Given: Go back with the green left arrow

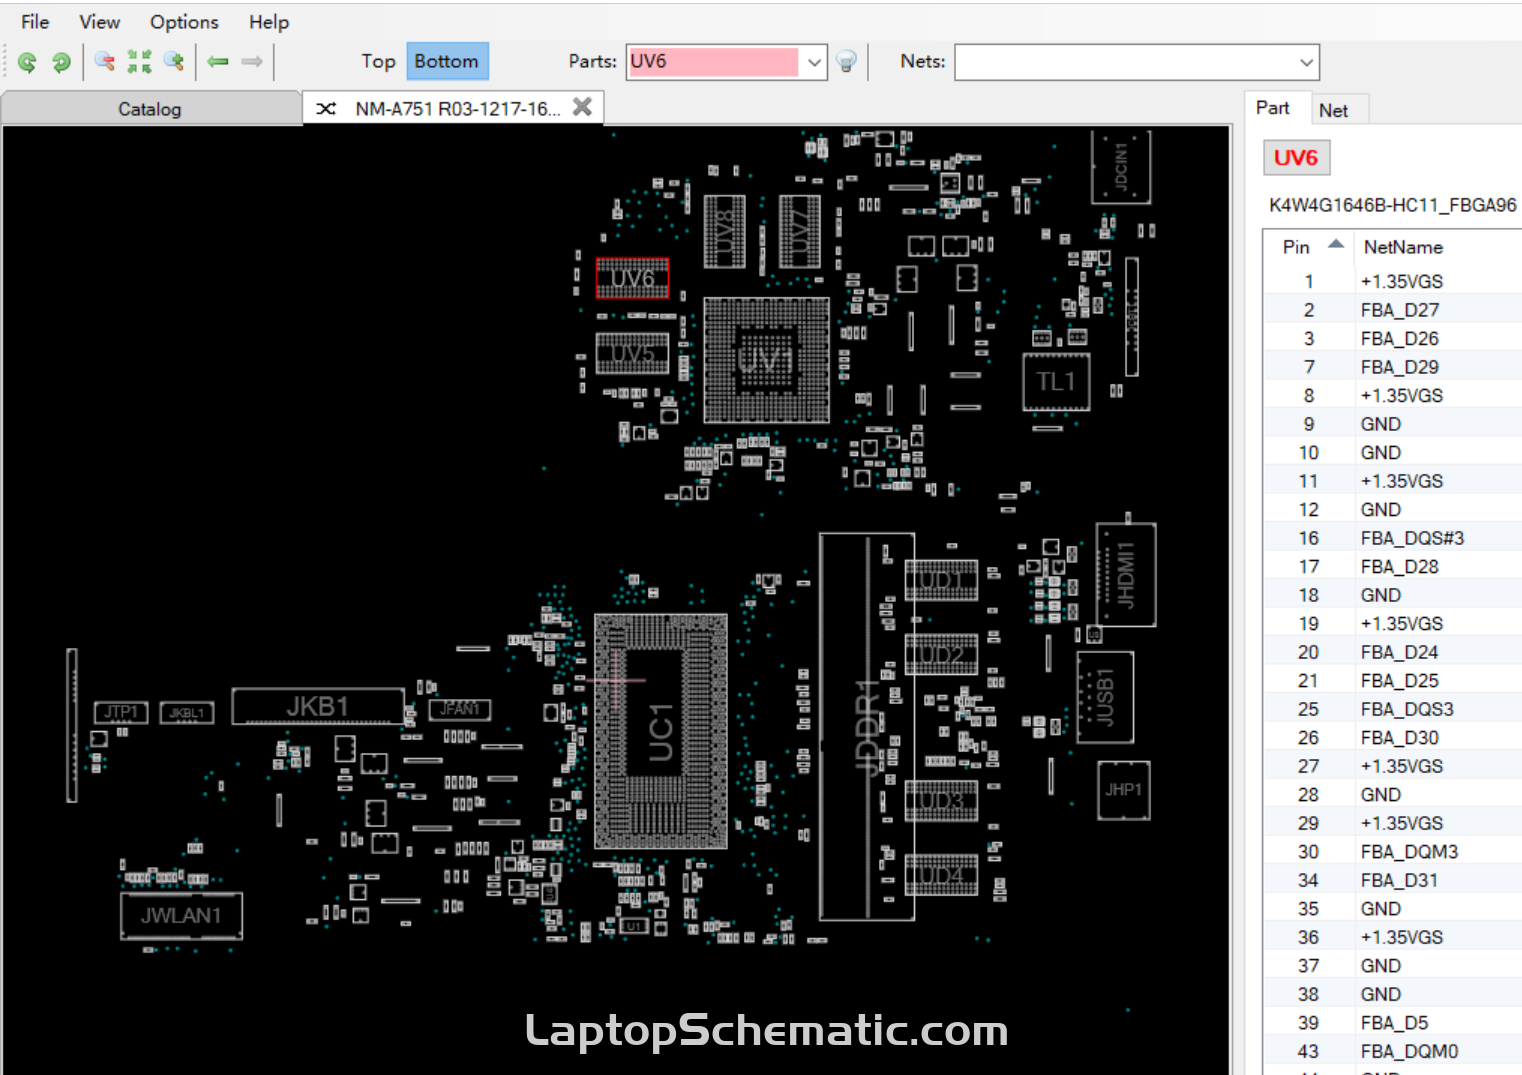Looking at the screenshot, I should 218,62.
